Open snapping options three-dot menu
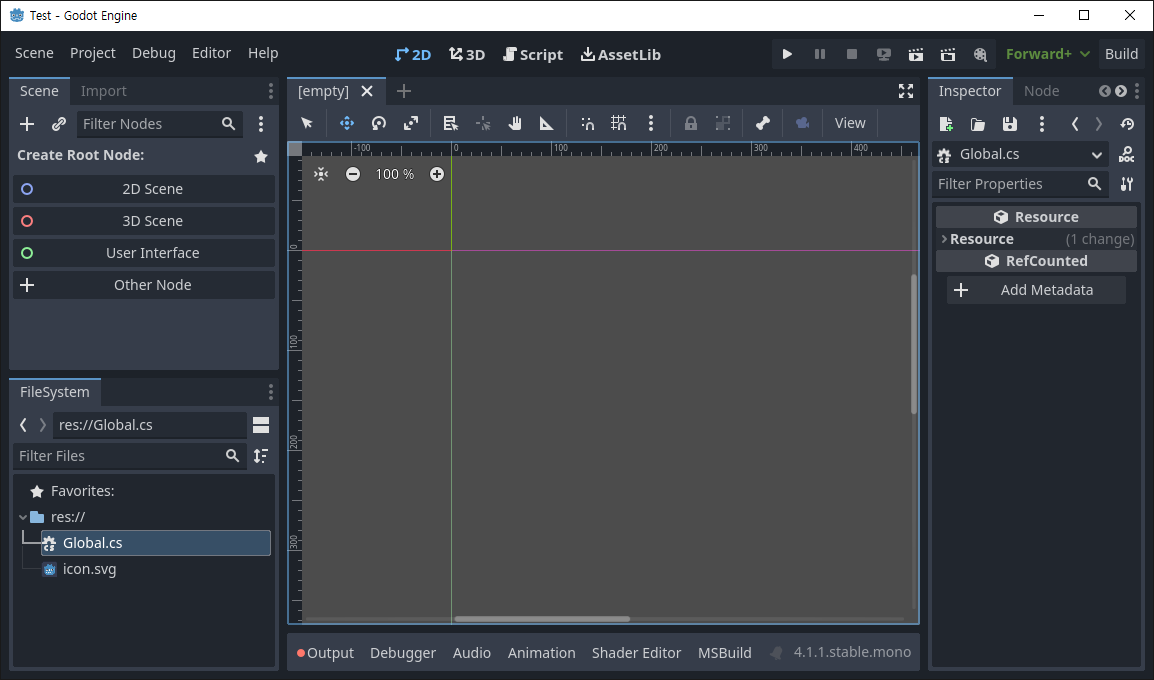 click(651, 123)
